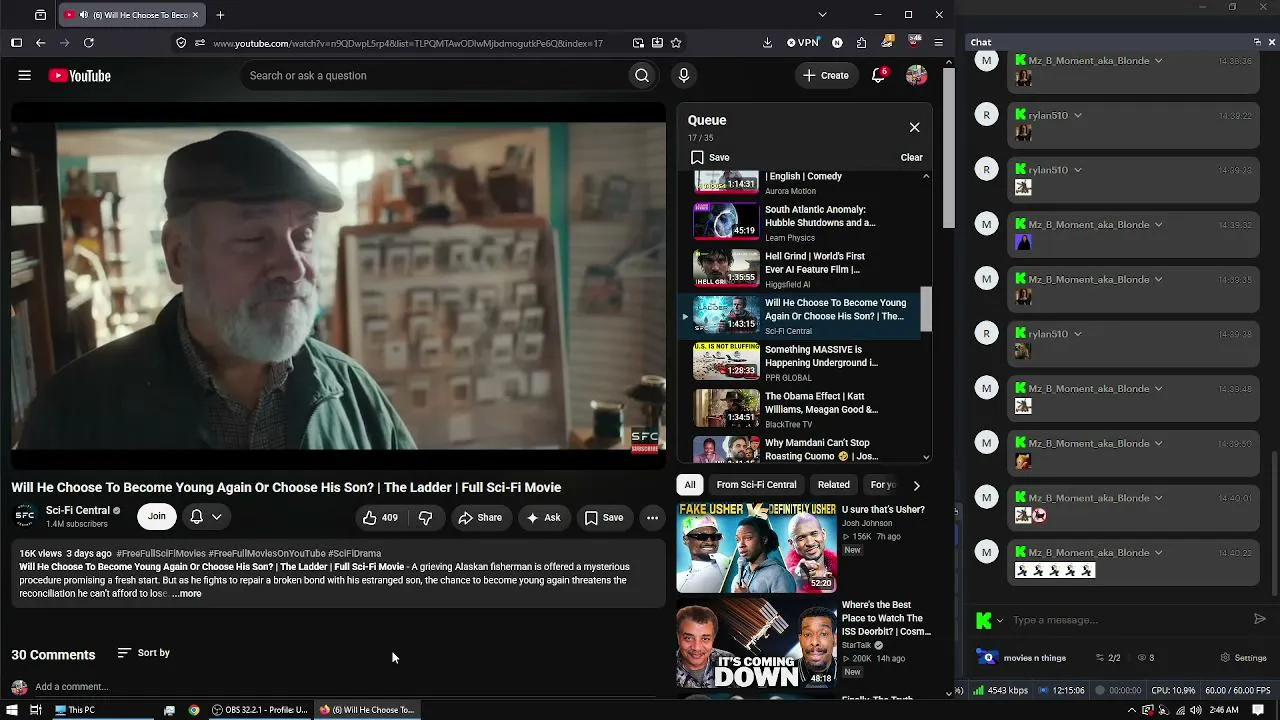
Task: Go back to the previous page
Action: click(40, 43)
